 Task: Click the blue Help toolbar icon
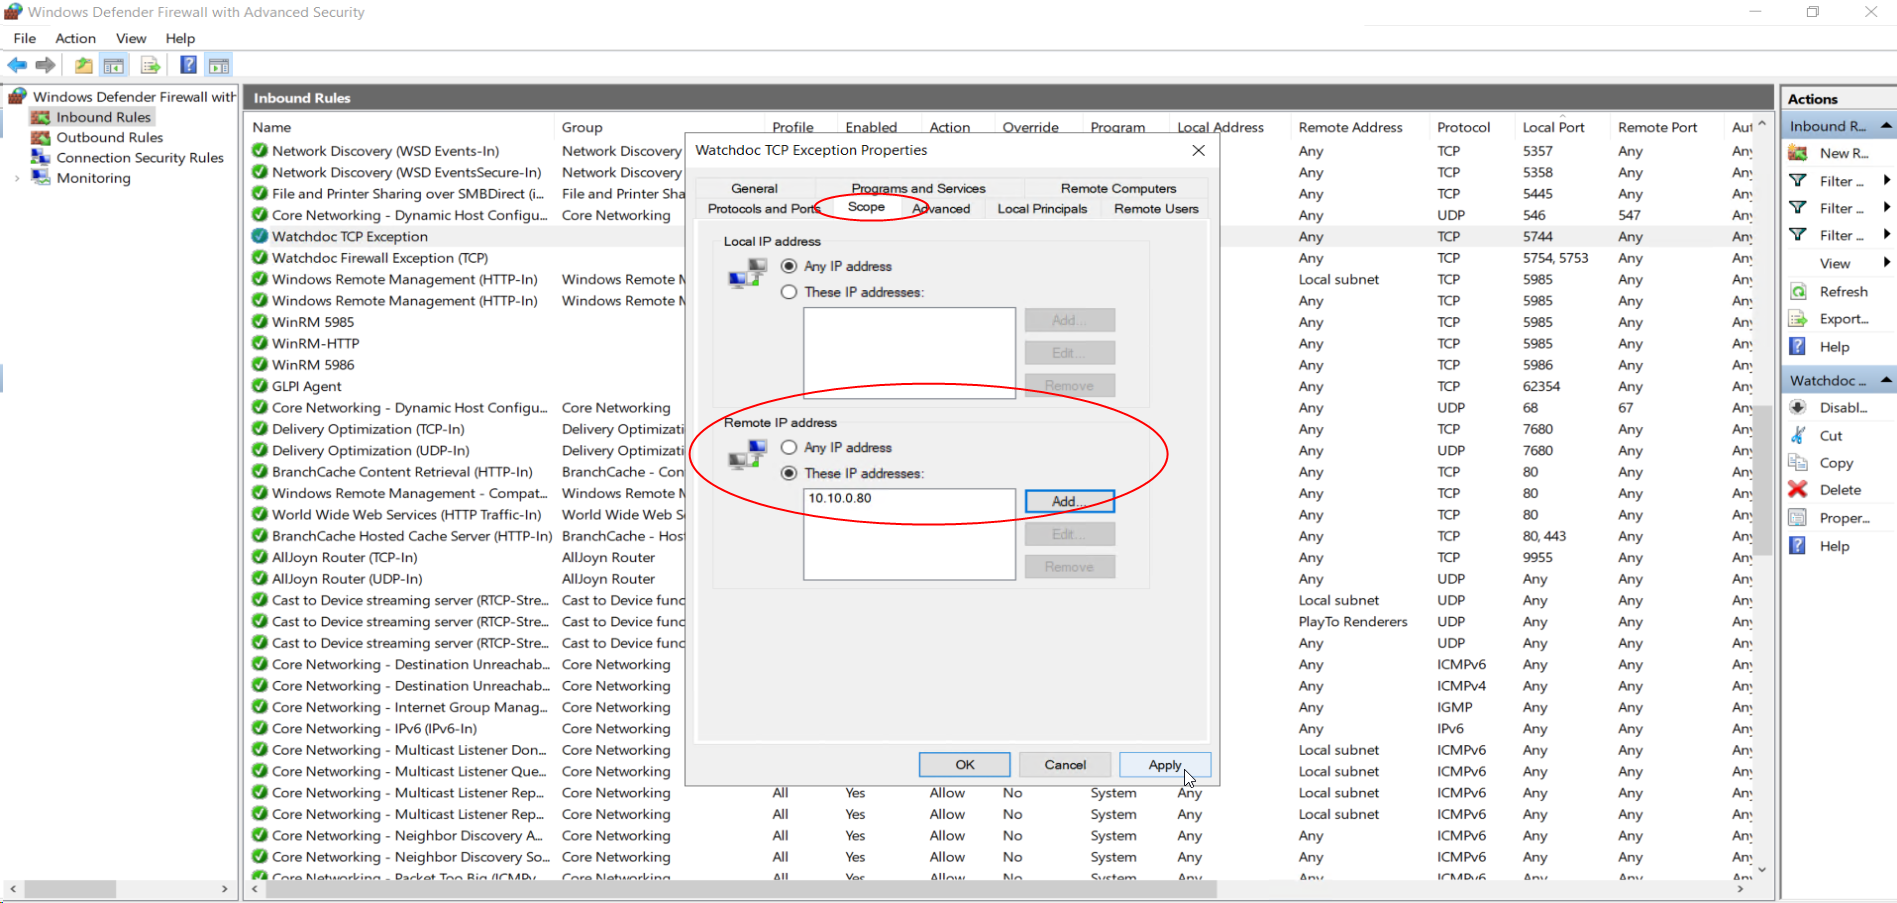click(188, 65)
